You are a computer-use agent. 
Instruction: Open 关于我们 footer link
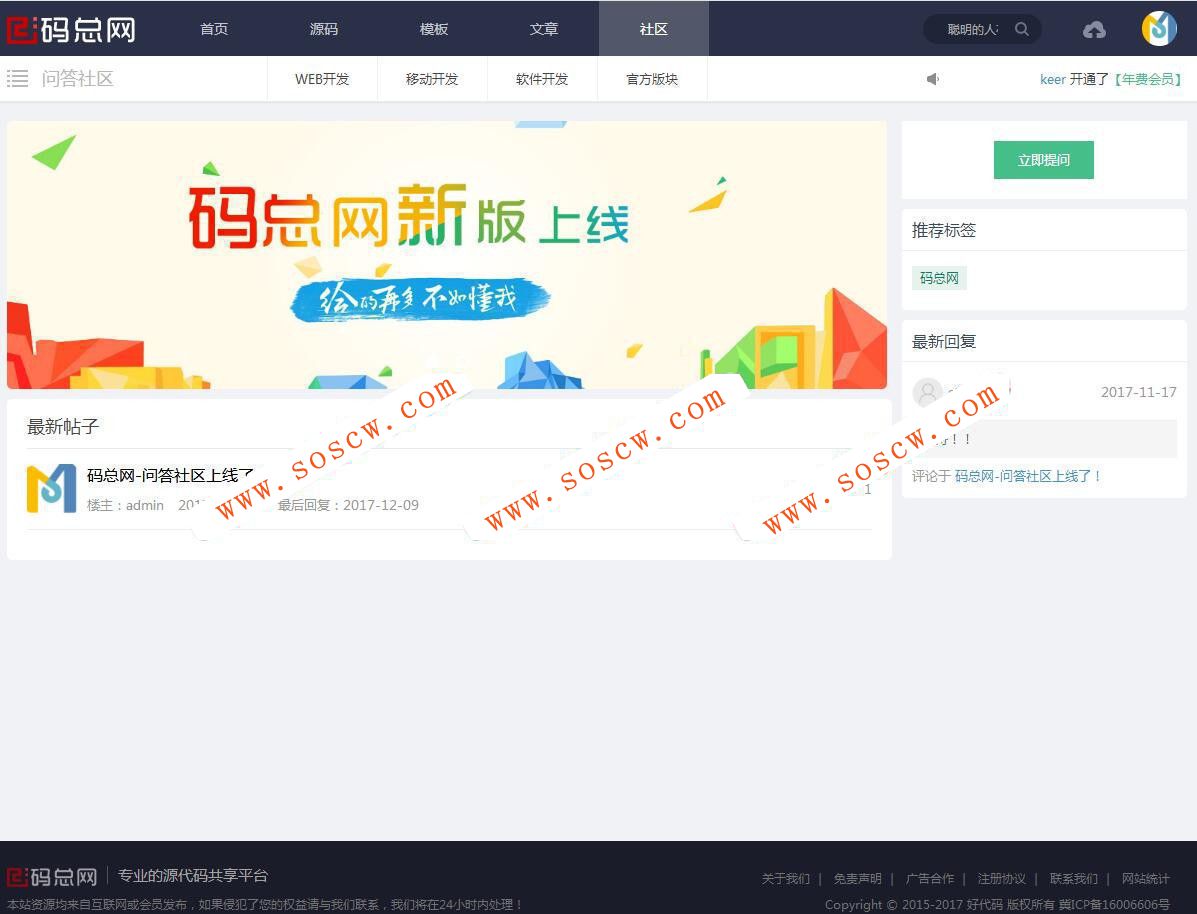click(x=786, y=878)
